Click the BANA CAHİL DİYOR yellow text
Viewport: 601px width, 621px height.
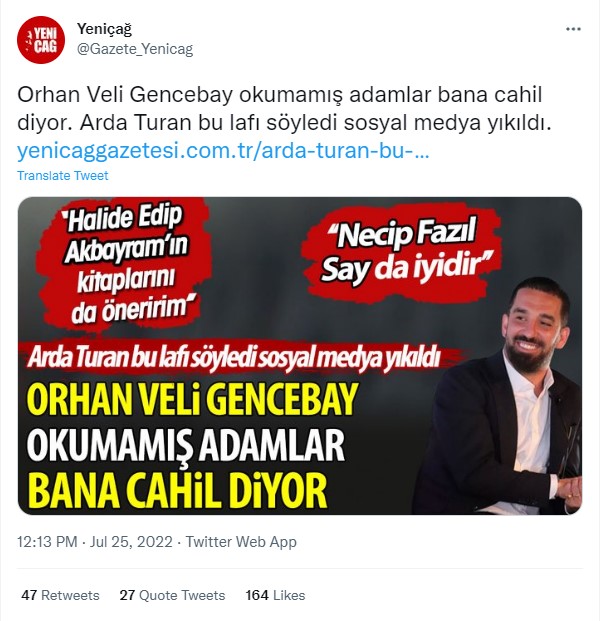click(177, 490)
